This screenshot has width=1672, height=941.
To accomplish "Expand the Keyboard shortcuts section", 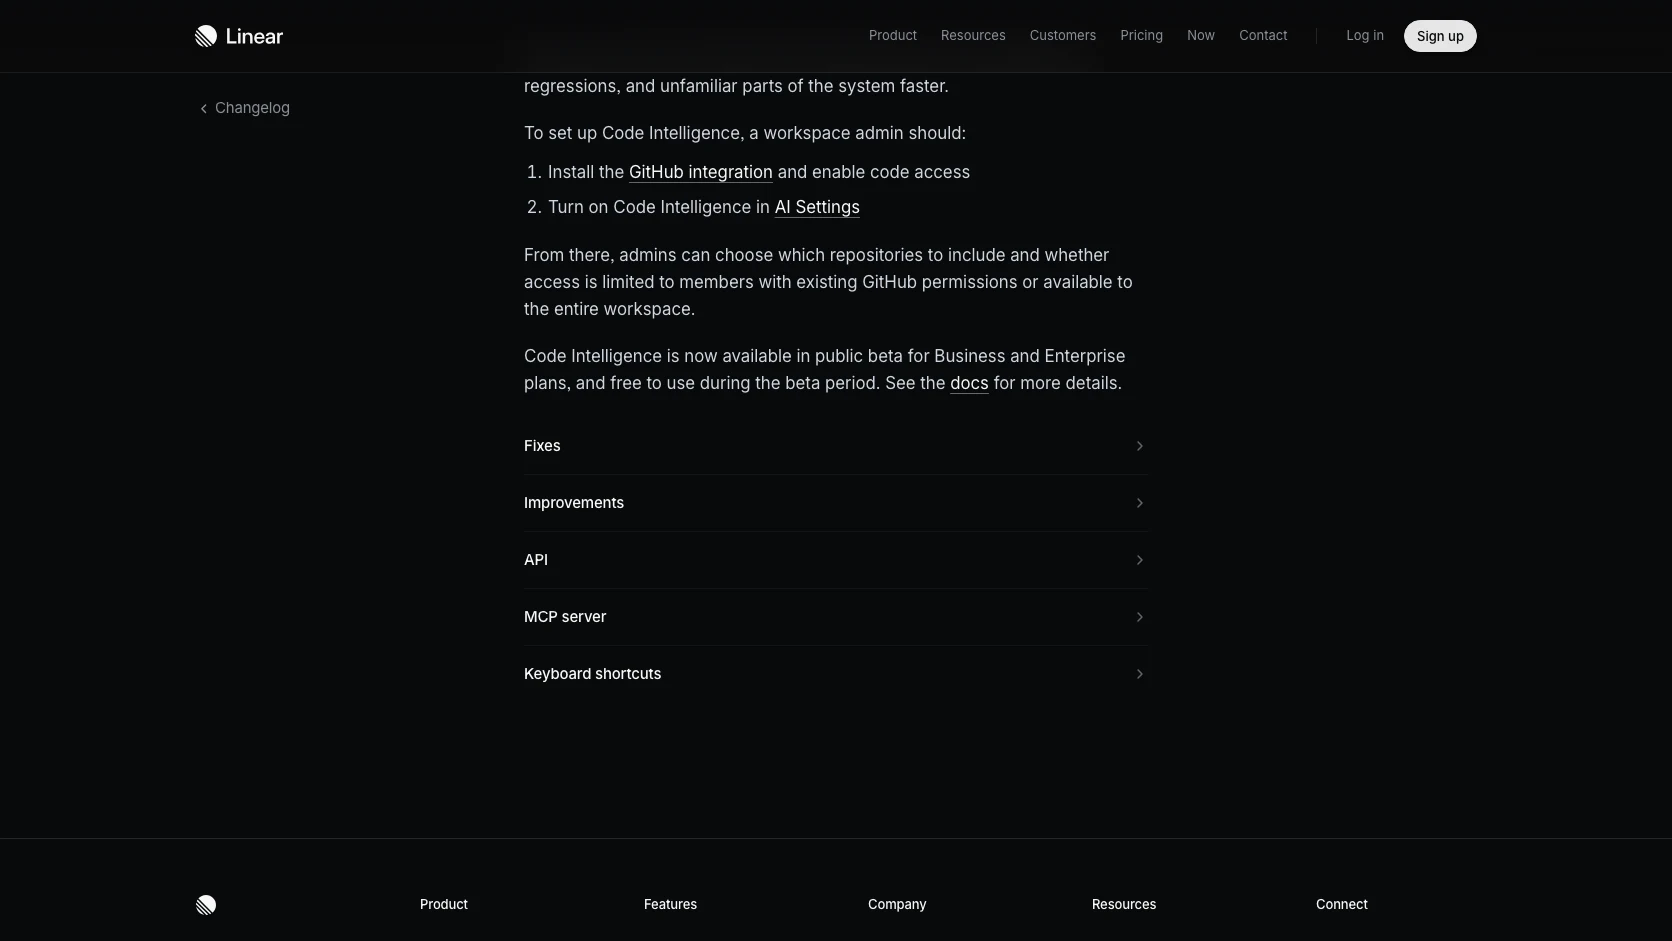I will pyautogui.click(x=835, y=674).
